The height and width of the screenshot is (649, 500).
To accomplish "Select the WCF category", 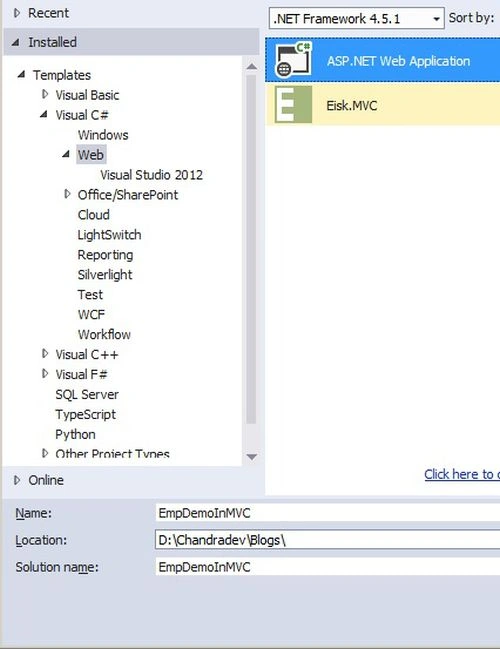I will [x=91, y=315].
